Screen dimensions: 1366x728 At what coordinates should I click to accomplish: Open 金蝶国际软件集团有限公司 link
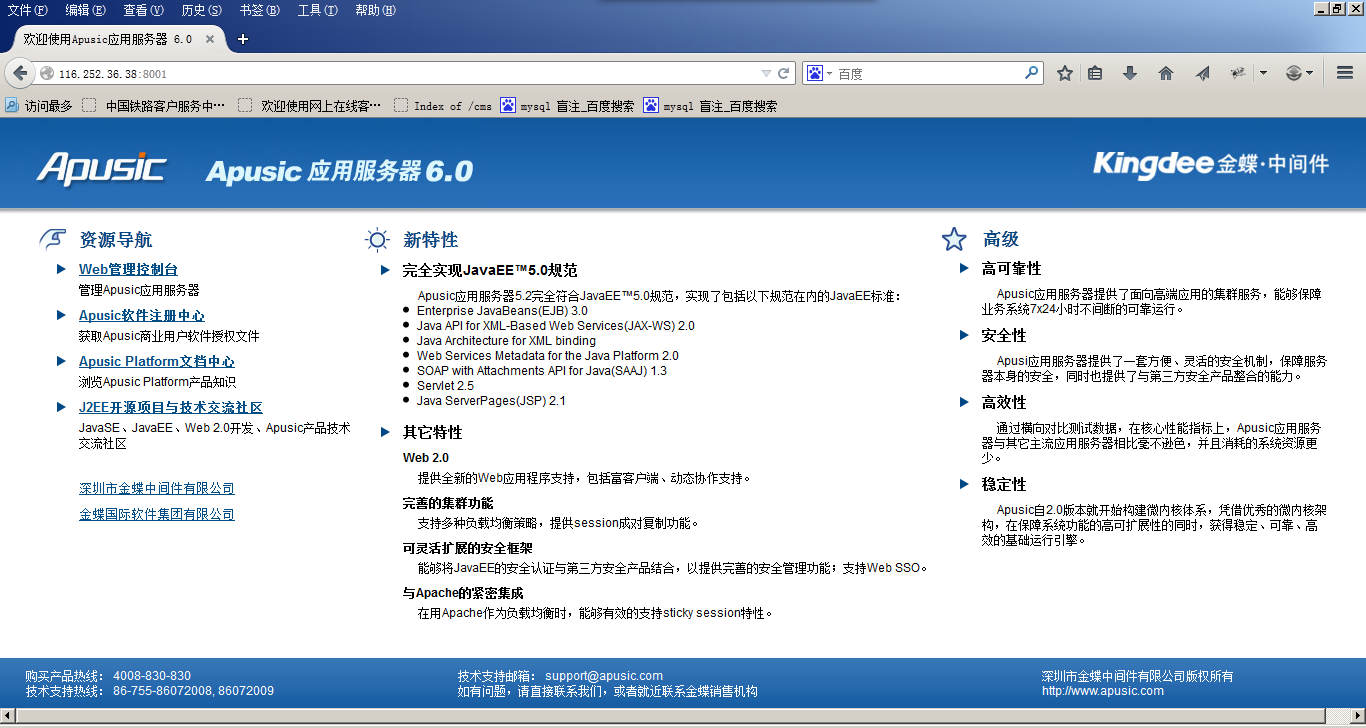click(x=157, y=514)
